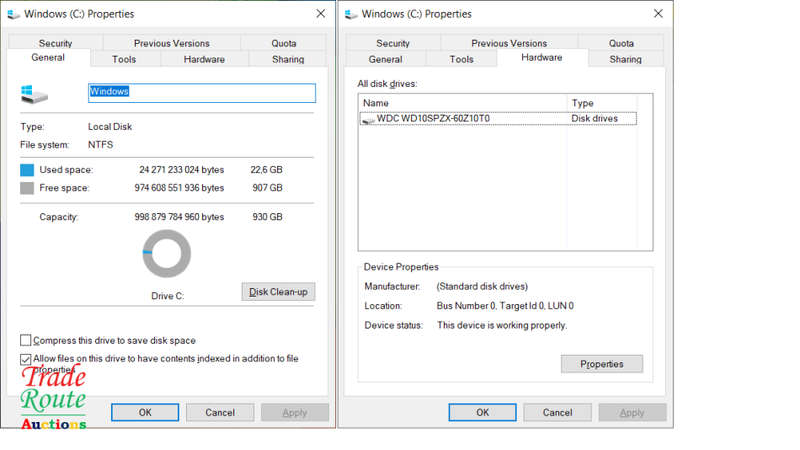Select the Hardware tab in the right window
This screenshot has width=800, height=450.
(542, 58)
